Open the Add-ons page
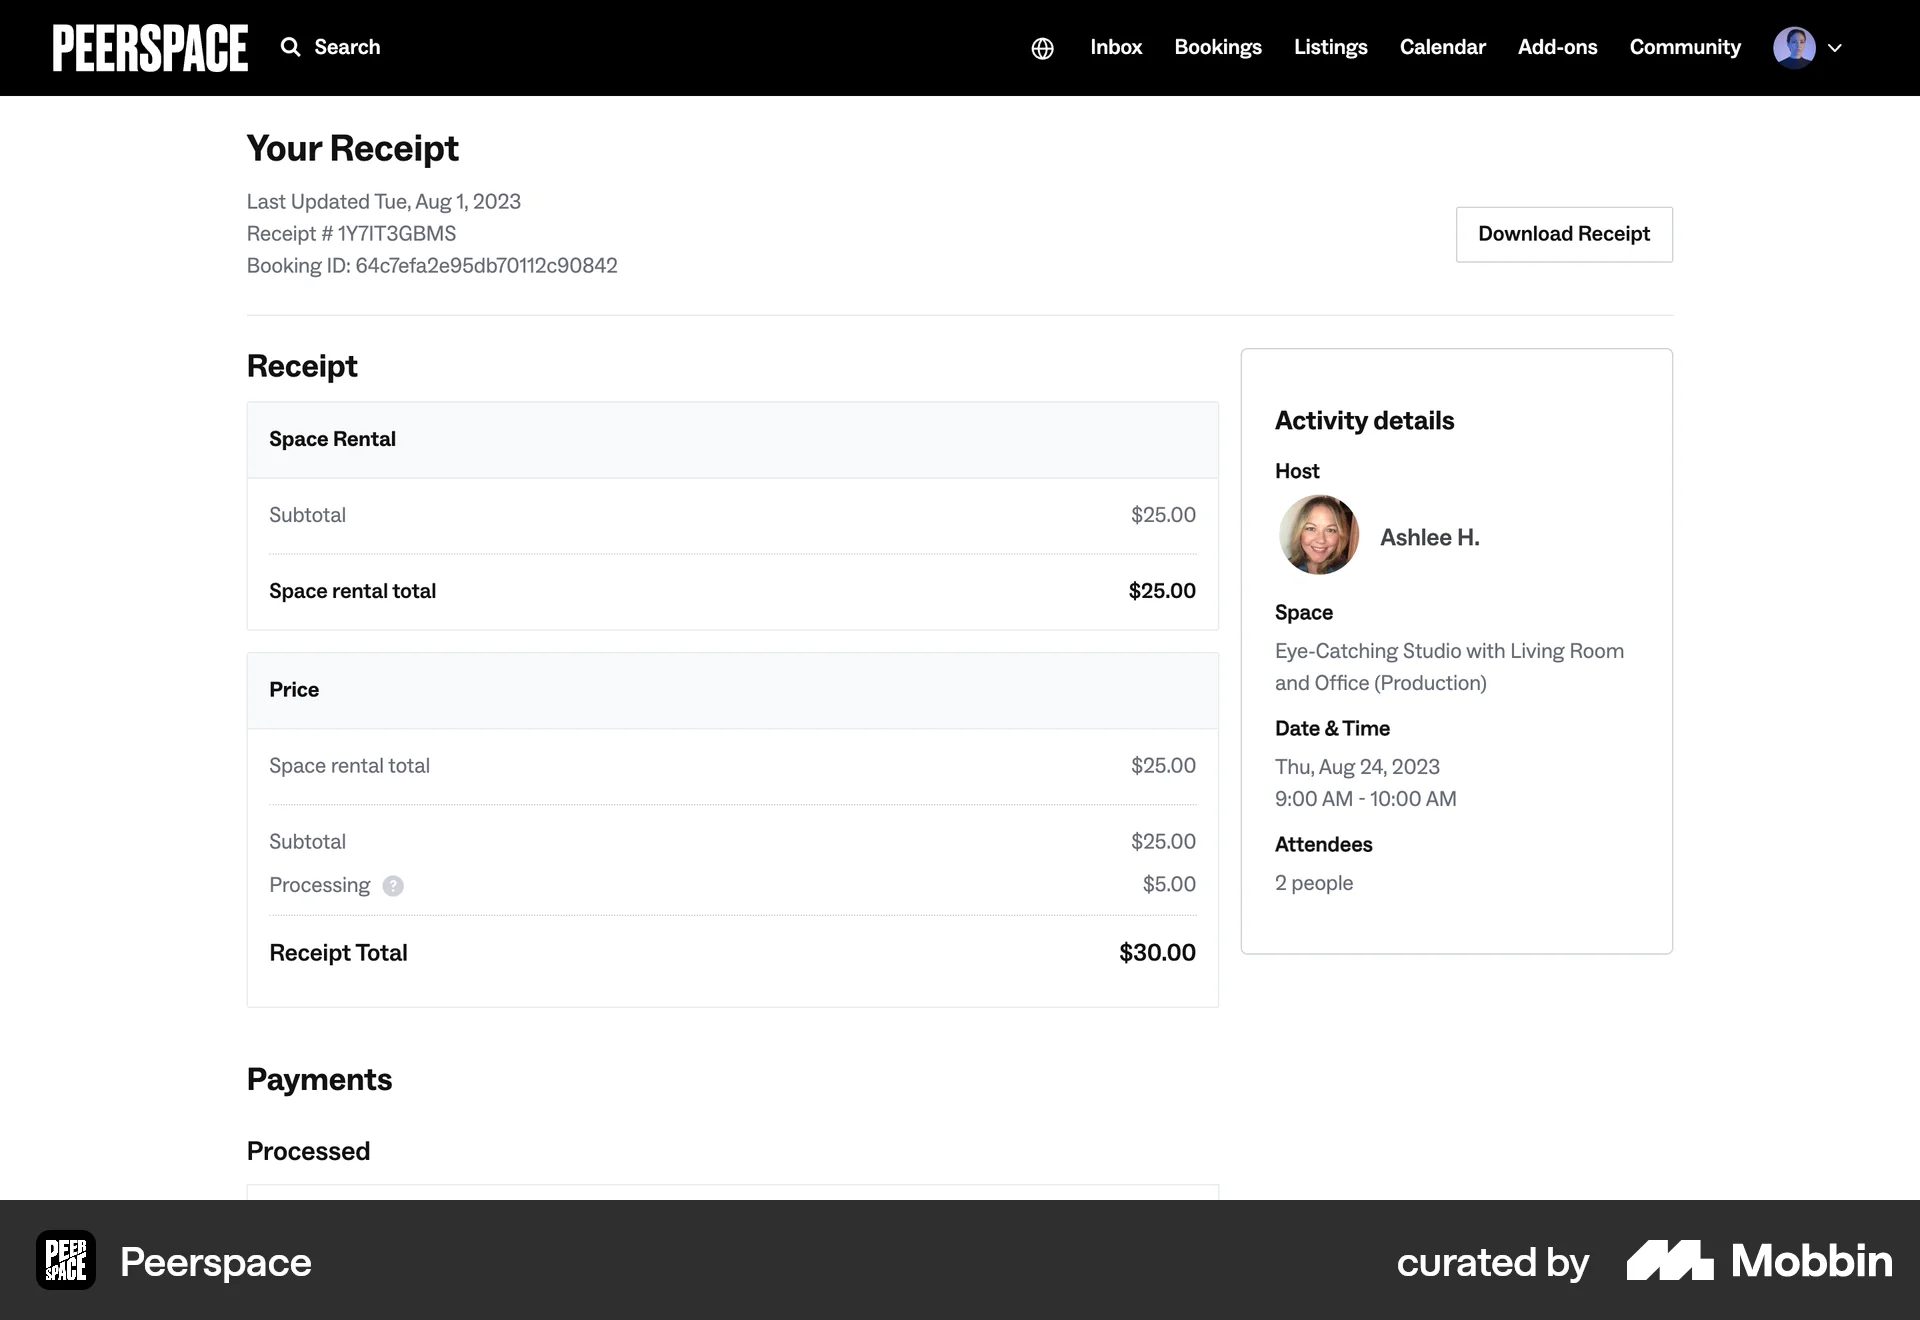1920x1320 pixels. click(1557, 47)
